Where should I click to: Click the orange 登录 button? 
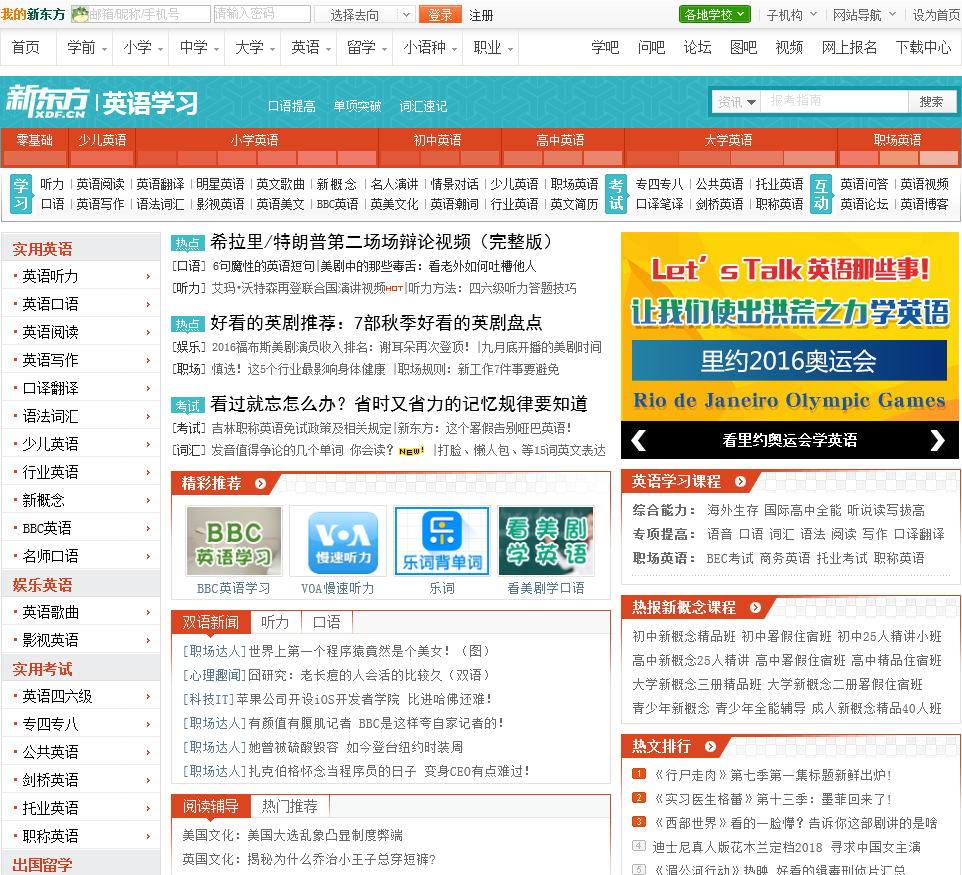click(x=440, y=15)
